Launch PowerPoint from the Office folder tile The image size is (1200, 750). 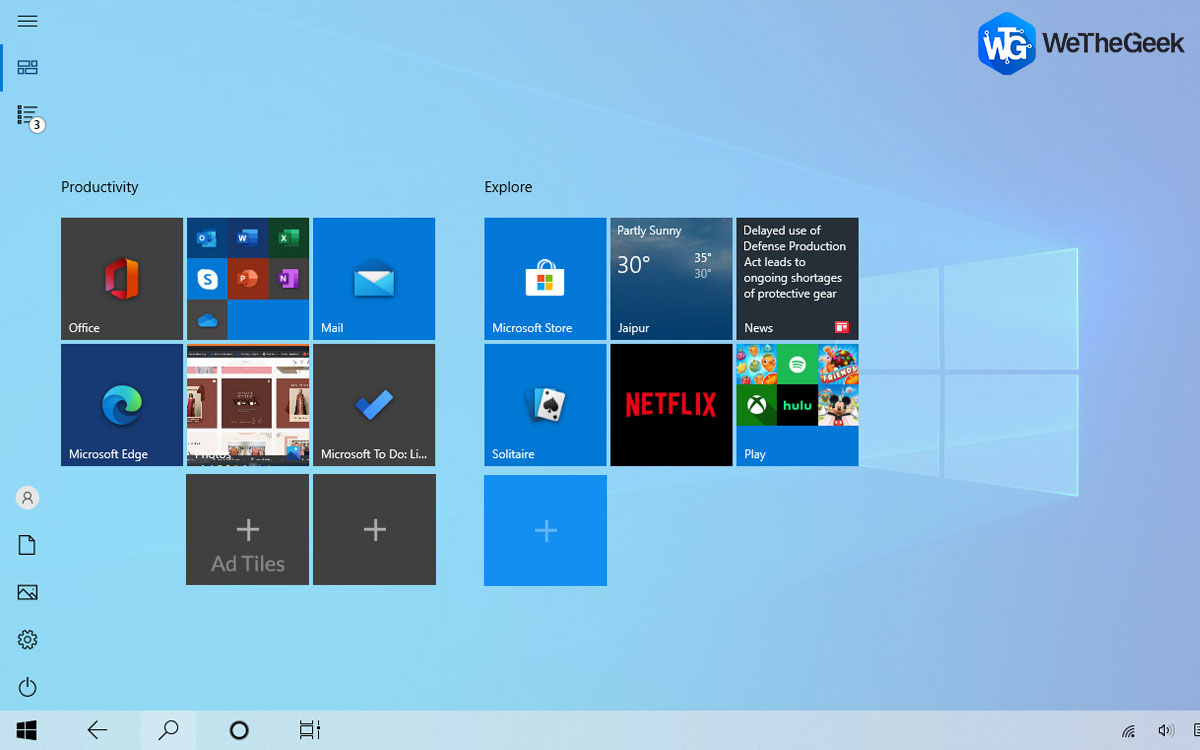click(x=248, y=279)
